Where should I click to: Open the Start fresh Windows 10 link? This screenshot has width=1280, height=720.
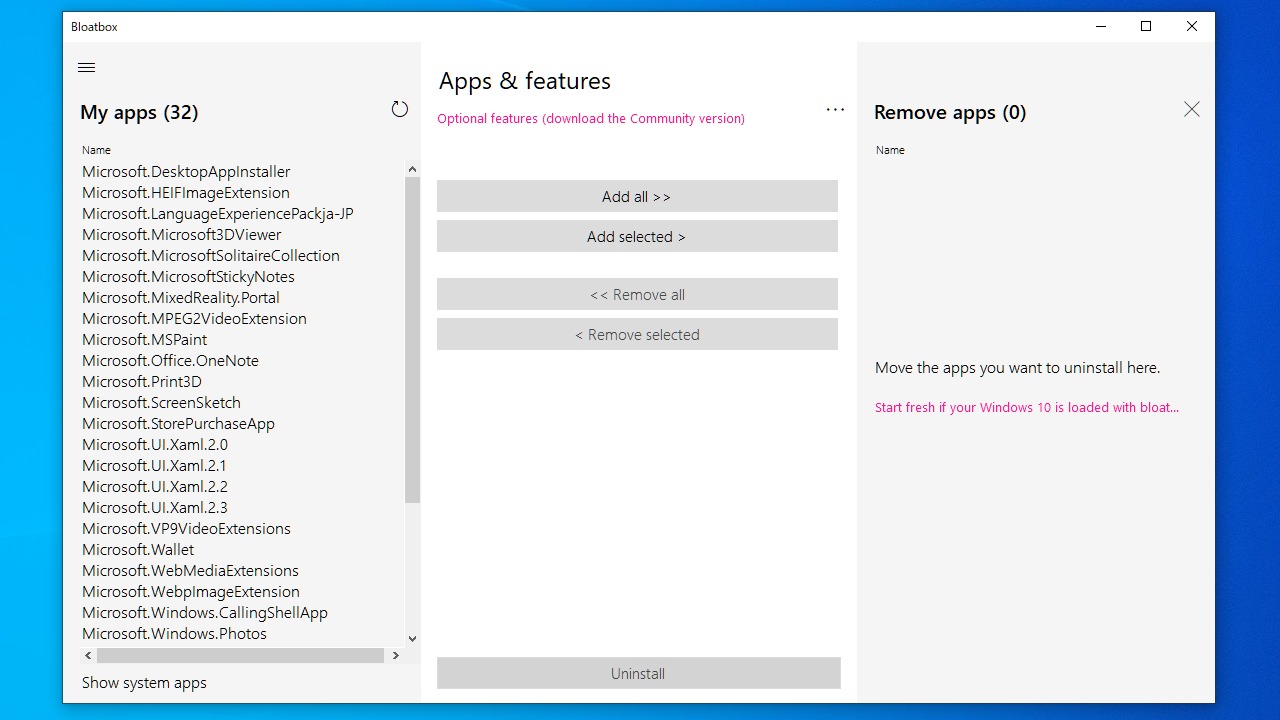(x=1027, y=407)
